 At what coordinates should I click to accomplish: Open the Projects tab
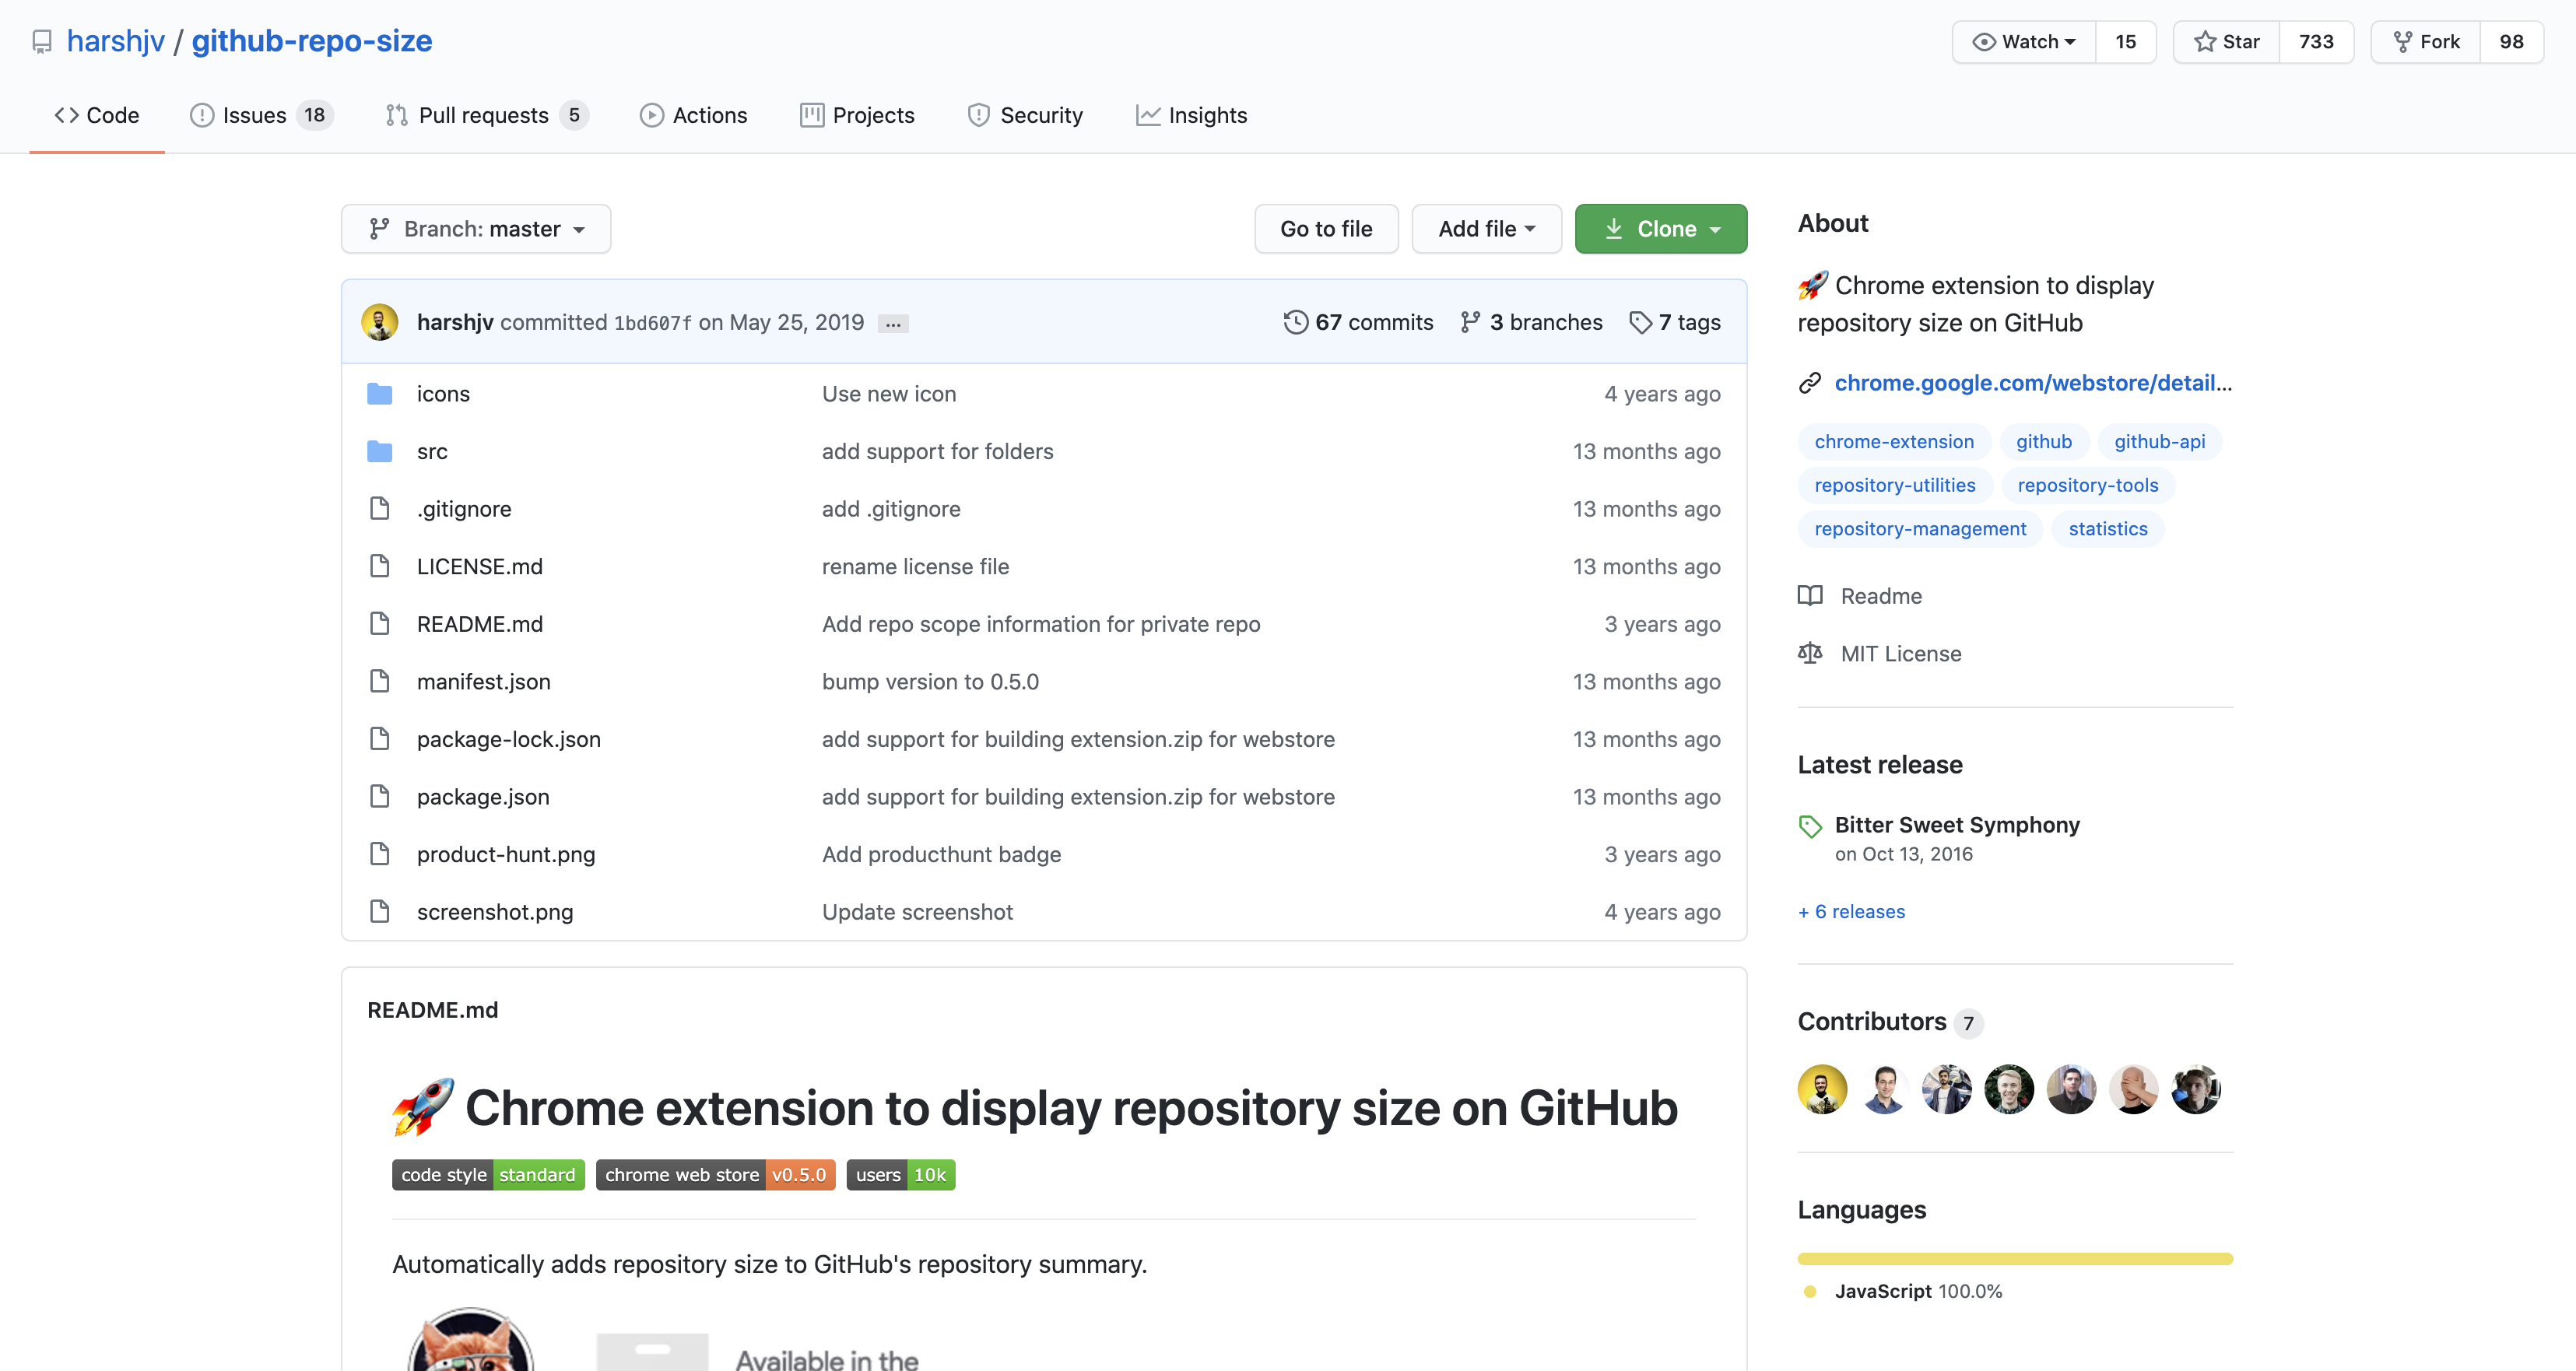[x=857, y=116]
